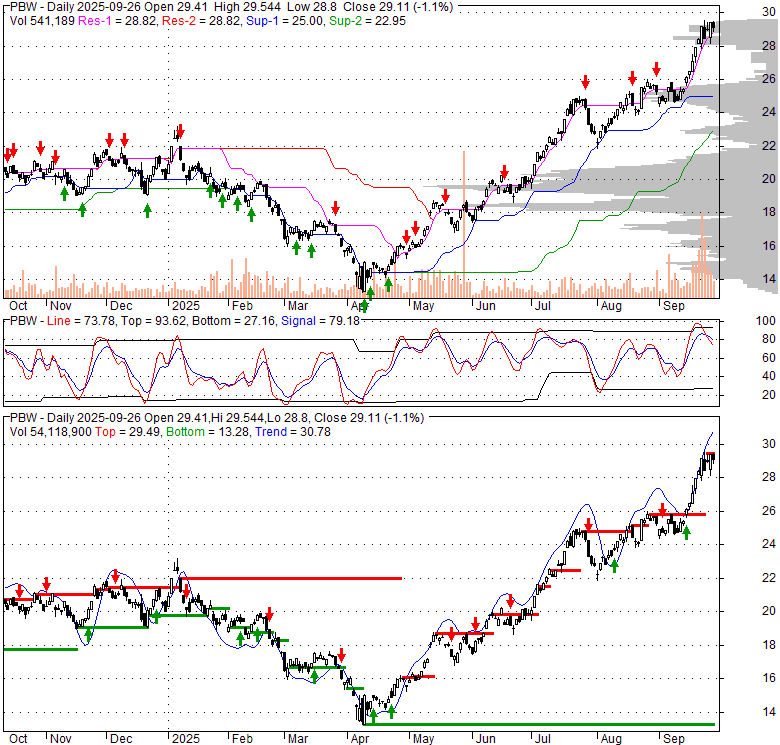This screenshot has height=745, width=780.
Task: Click the long red resistance line near 22 in bottom chart
Action: 291,578
